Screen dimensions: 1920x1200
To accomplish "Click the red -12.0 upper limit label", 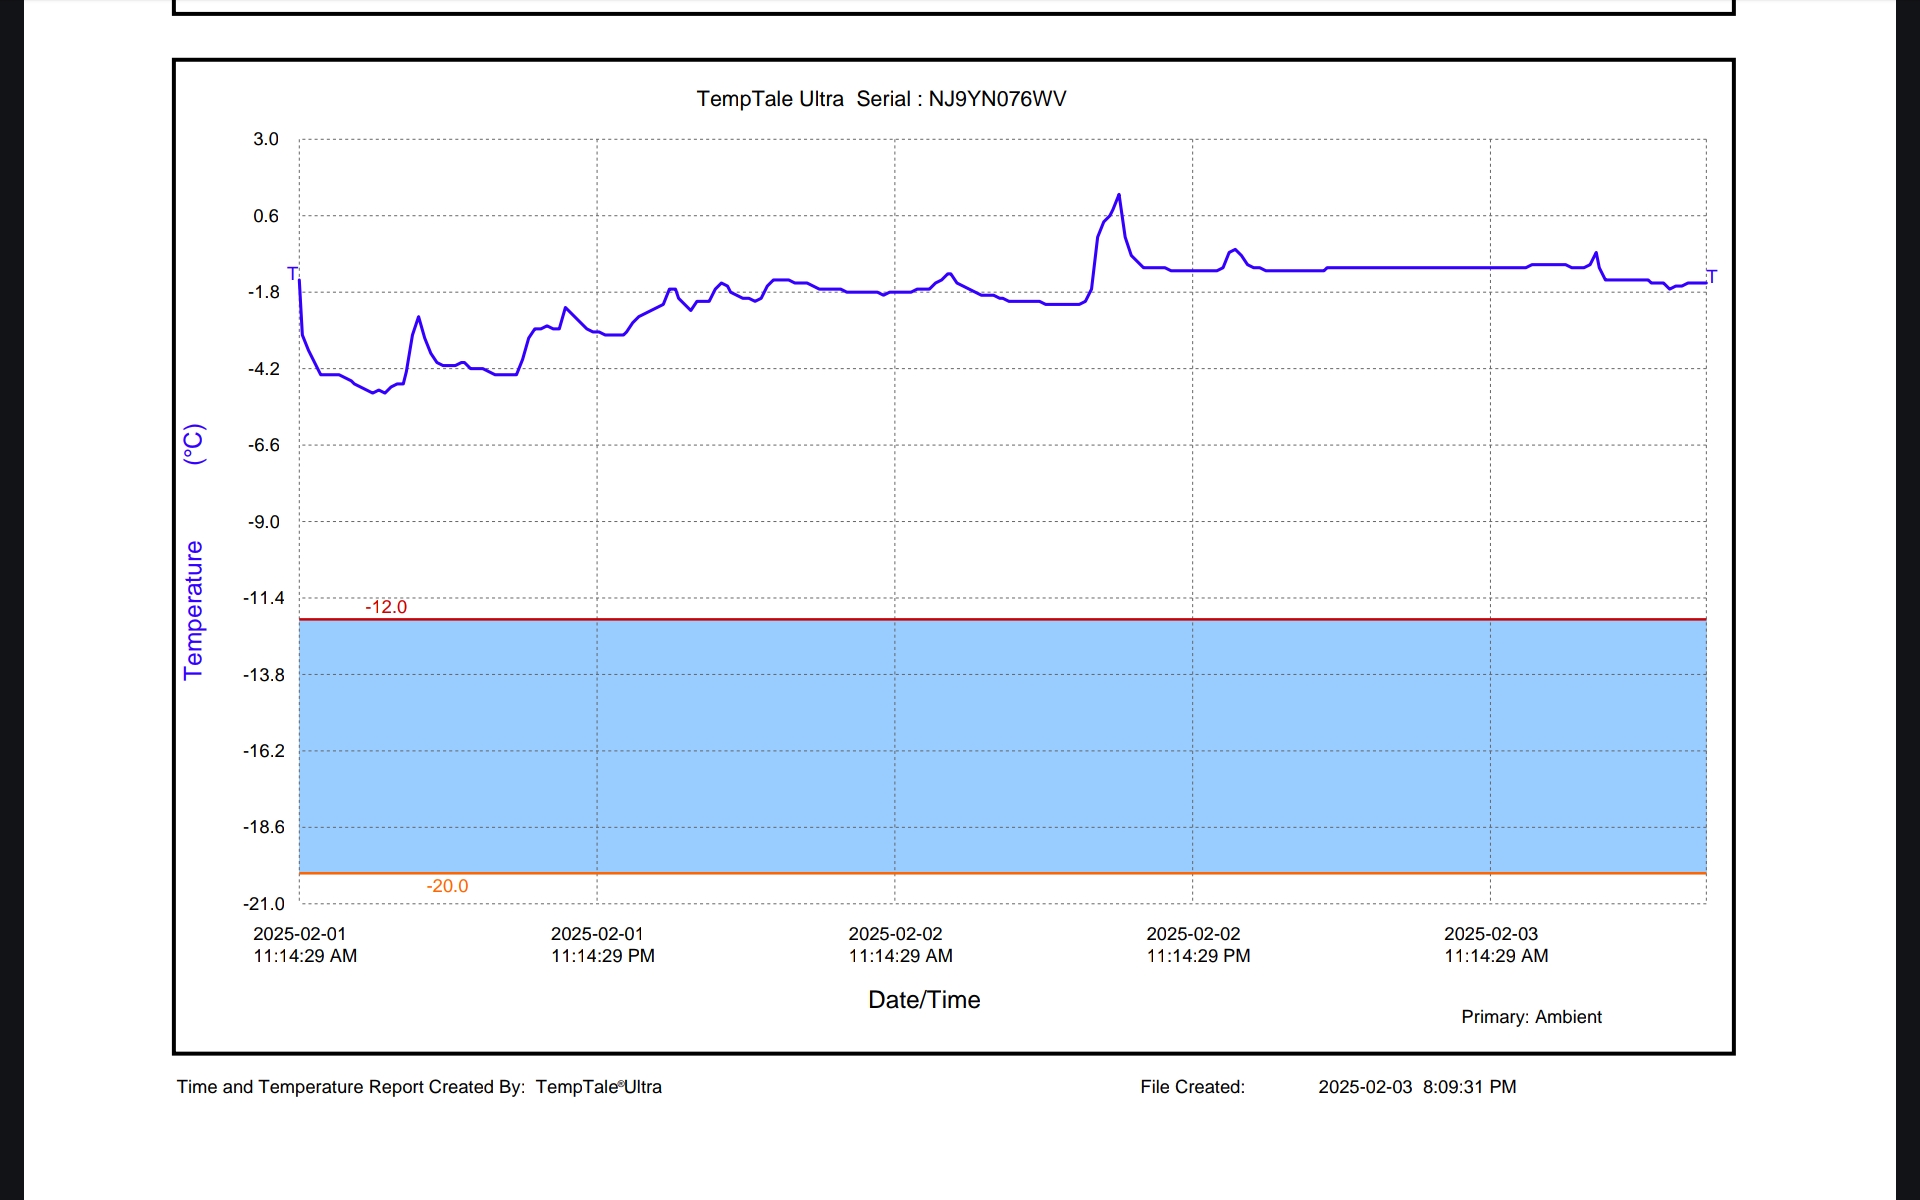I will point(386,607).
